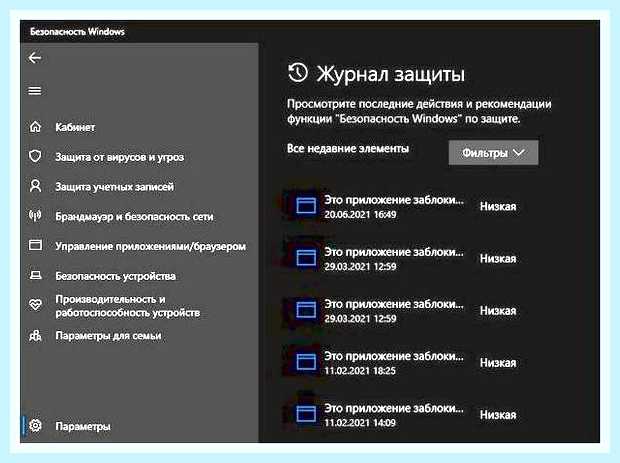Select Защита учетных записей
This screenshot has height=463, width=620.
[x=115, y=187]
